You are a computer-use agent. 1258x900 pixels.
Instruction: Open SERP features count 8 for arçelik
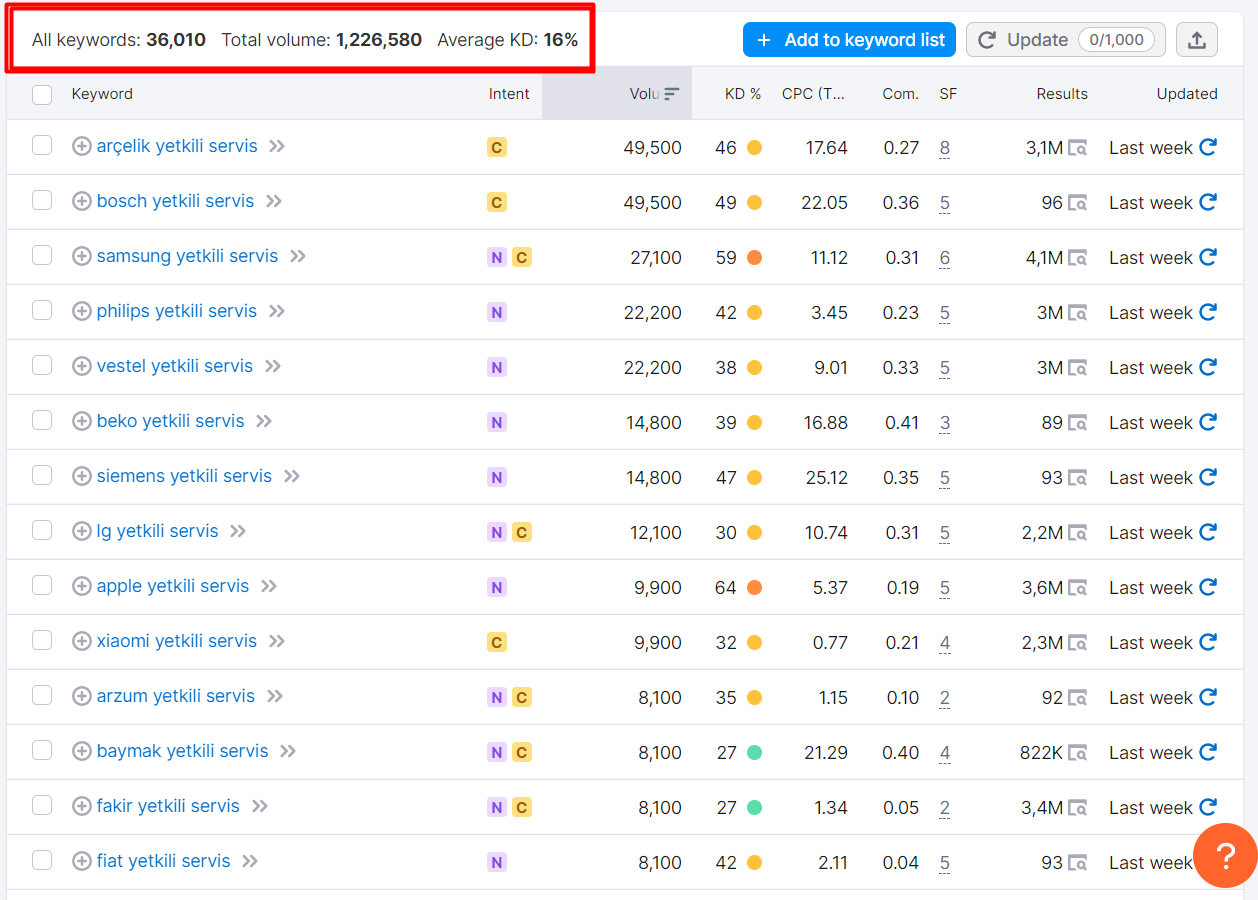pos(945,148)
